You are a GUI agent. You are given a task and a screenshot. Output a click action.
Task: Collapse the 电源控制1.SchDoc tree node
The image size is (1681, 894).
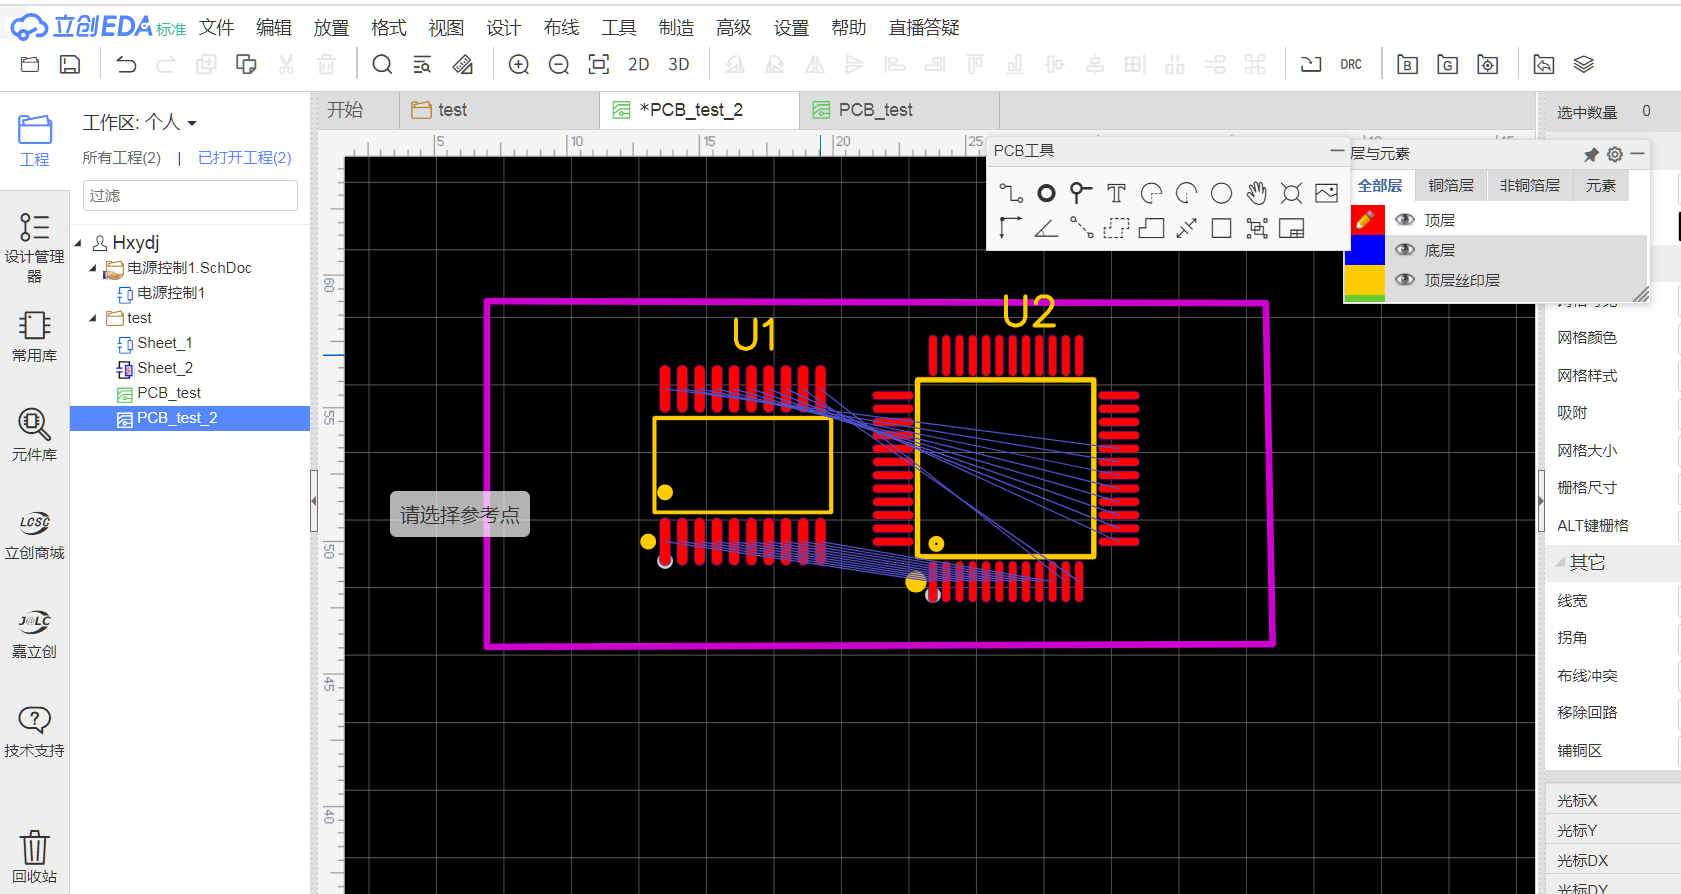(93, 268)
